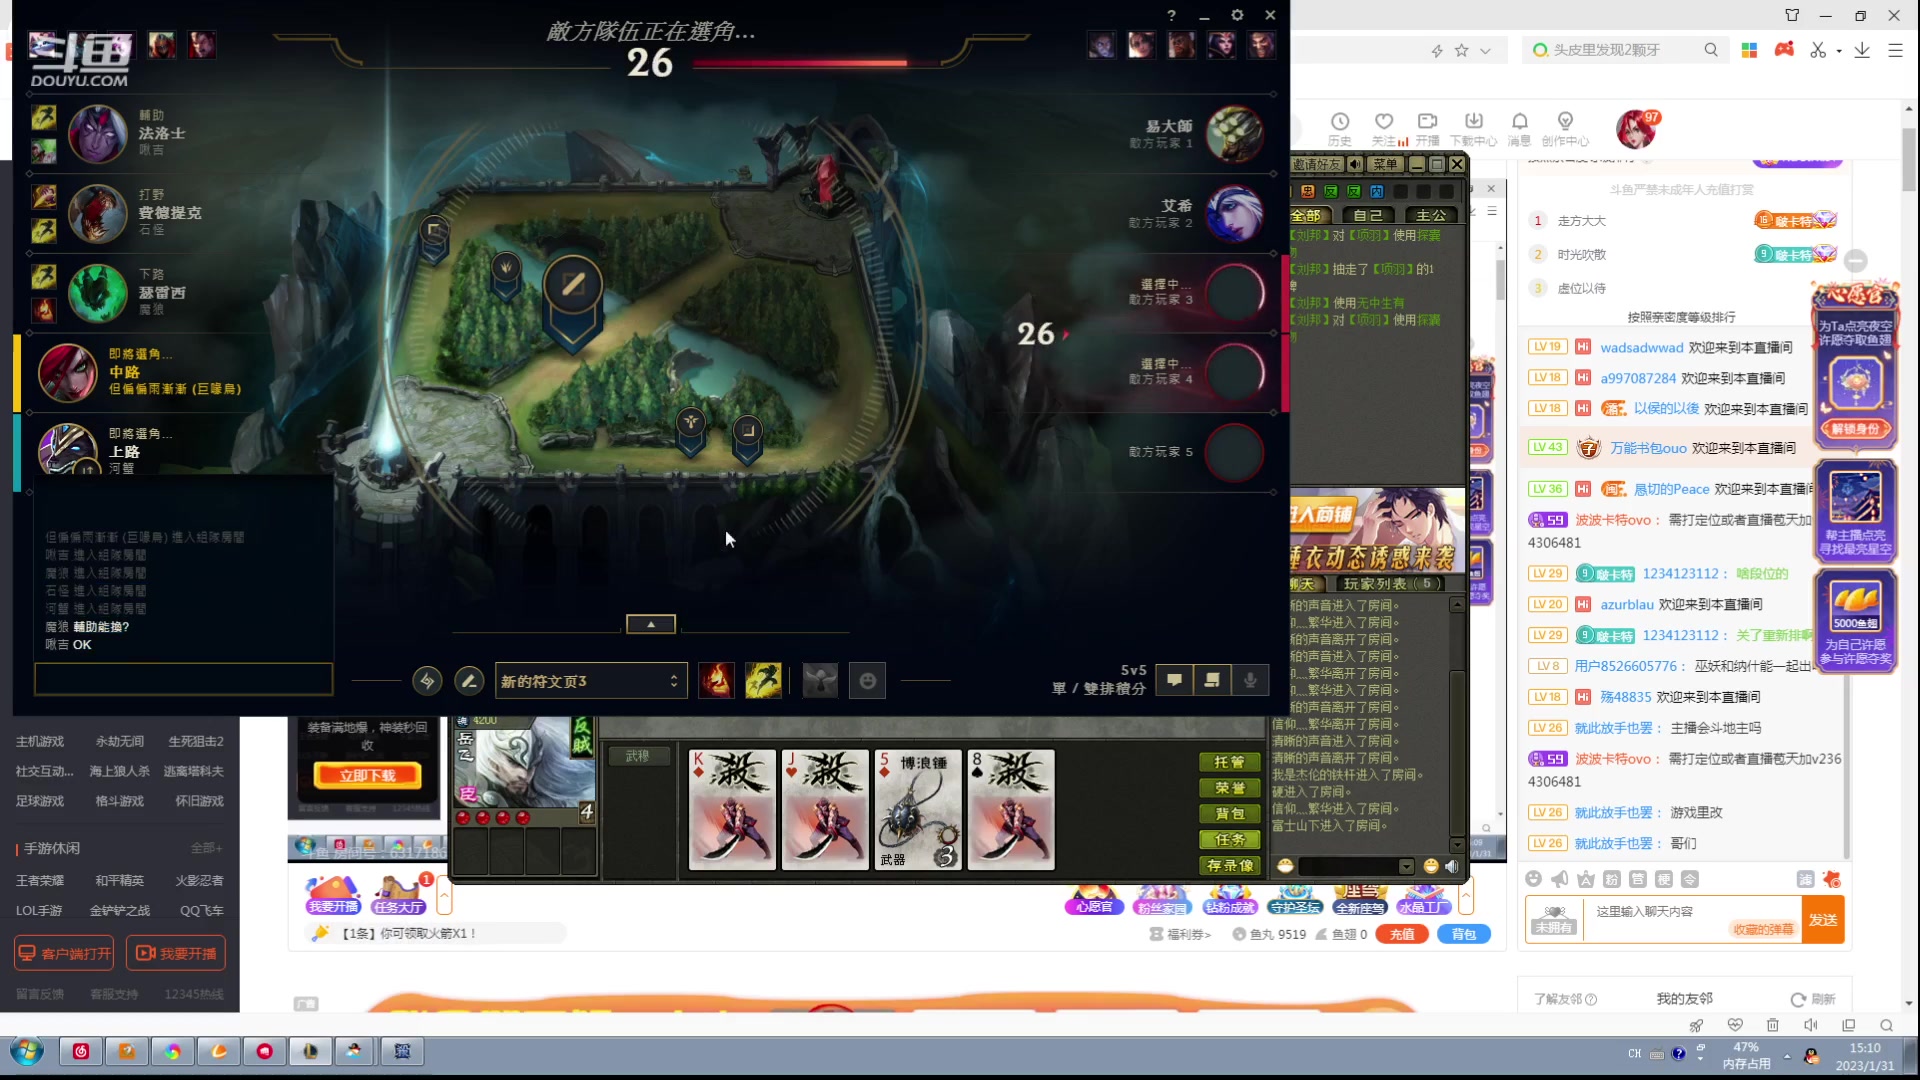The height and width of the screenshot is (1080, 1920).
Task: Open the 新的符文页3 rune page dropdown
Action: (x=591, y=681)
